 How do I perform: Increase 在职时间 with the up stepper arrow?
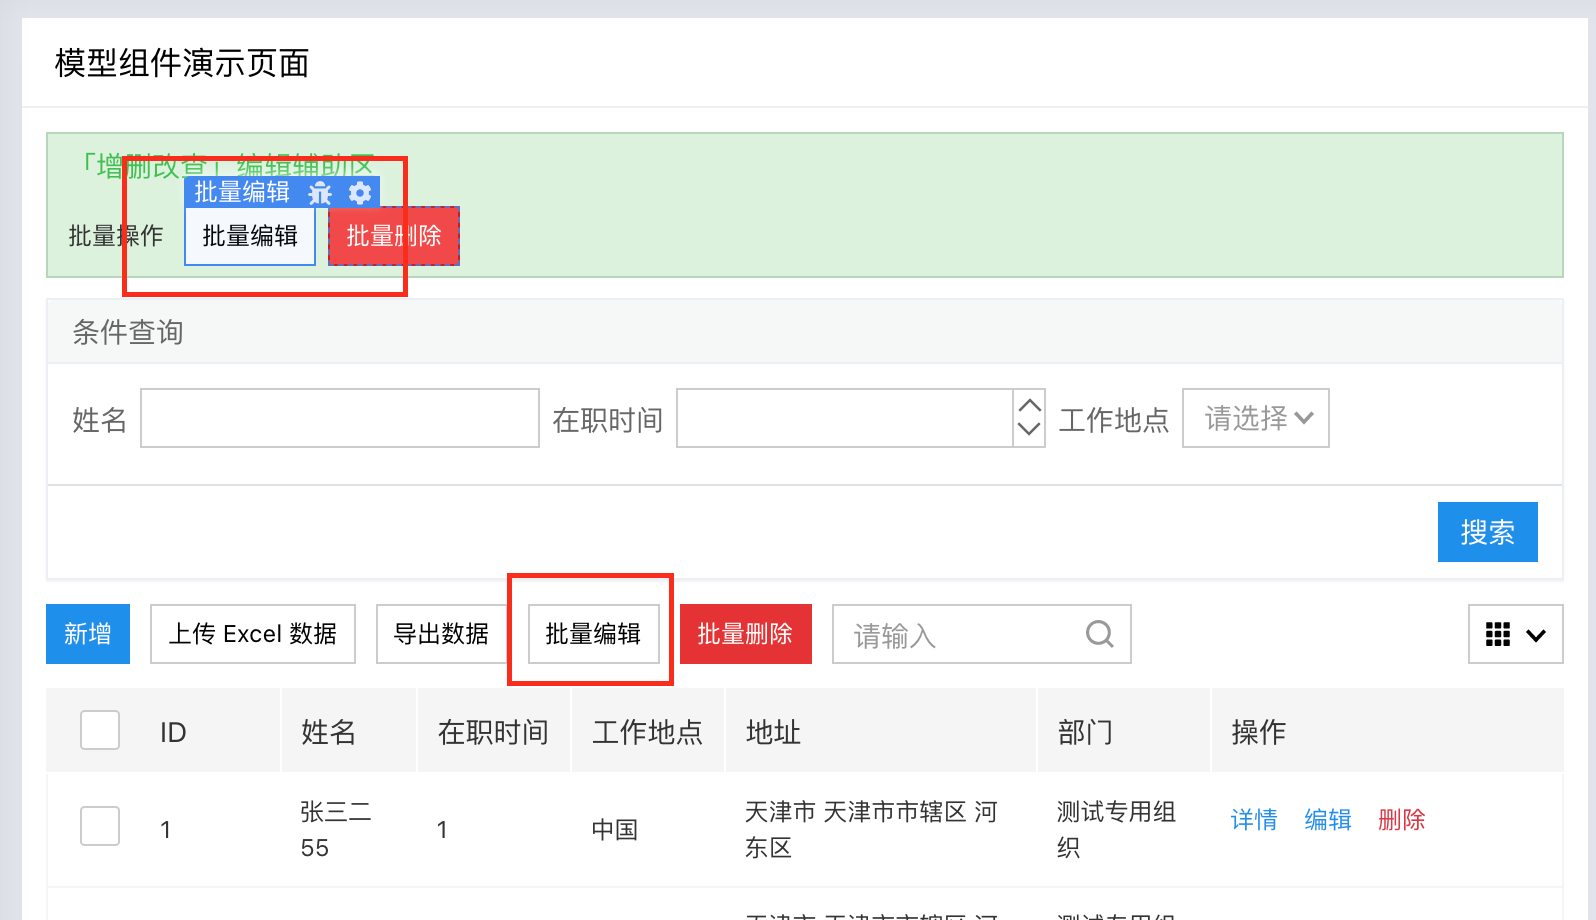pyautogui.click(x=1029, y=405)
